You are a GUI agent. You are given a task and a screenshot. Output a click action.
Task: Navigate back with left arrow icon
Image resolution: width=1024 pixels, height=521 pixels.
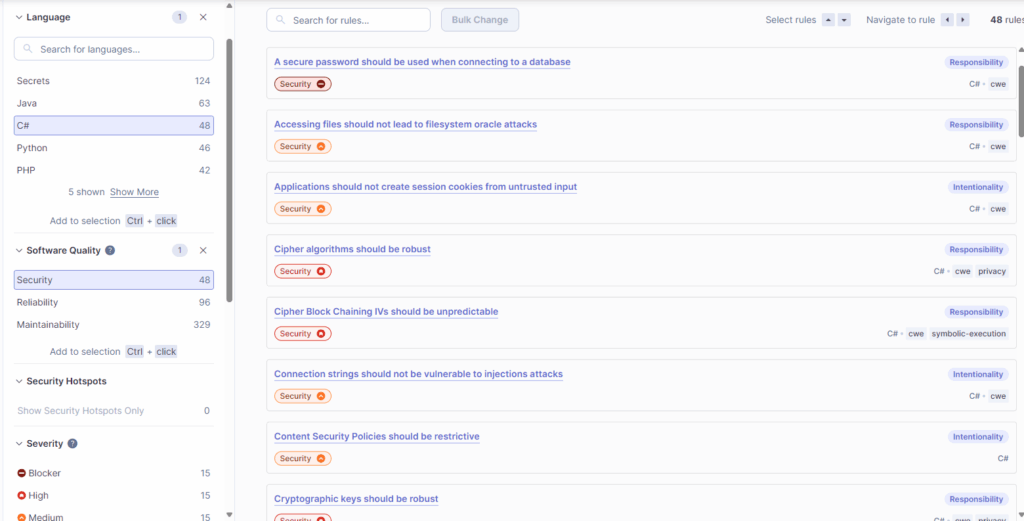pyautogui.click(x=947, y=20)
